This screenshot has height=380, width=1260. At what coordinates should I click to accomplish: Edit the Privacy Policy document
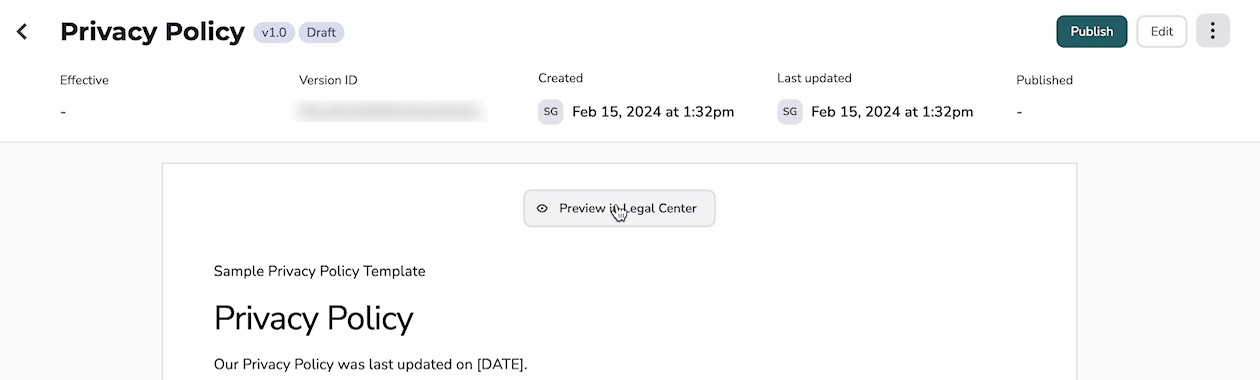1161,31
